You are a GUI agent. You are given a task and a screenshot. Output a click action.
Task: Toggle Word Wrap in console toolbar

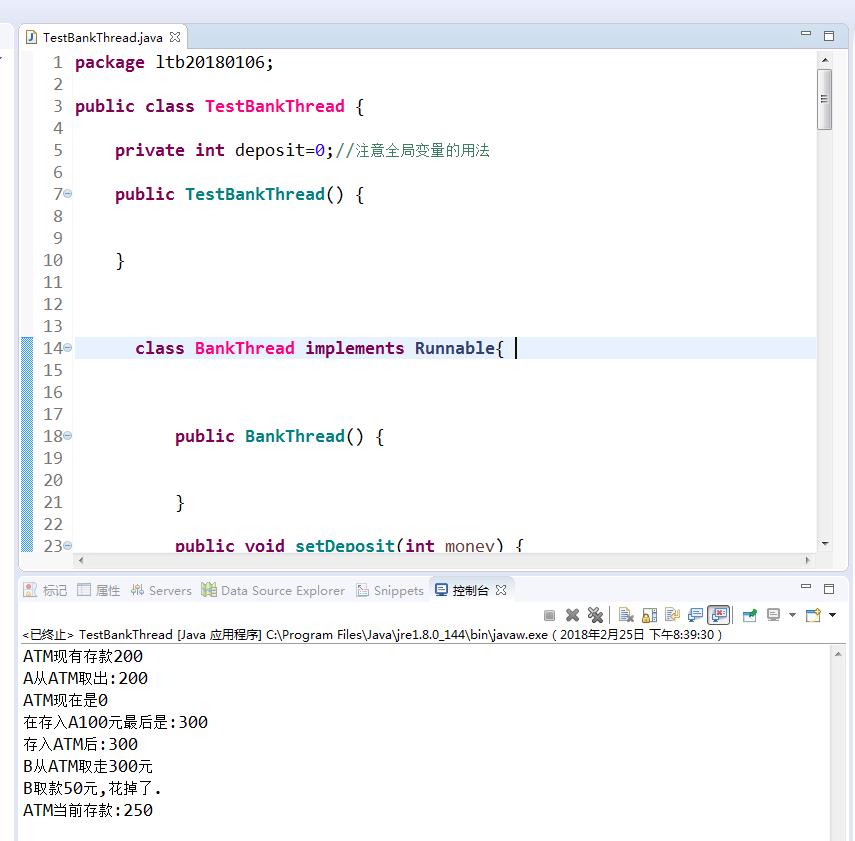tap(672, 615)
